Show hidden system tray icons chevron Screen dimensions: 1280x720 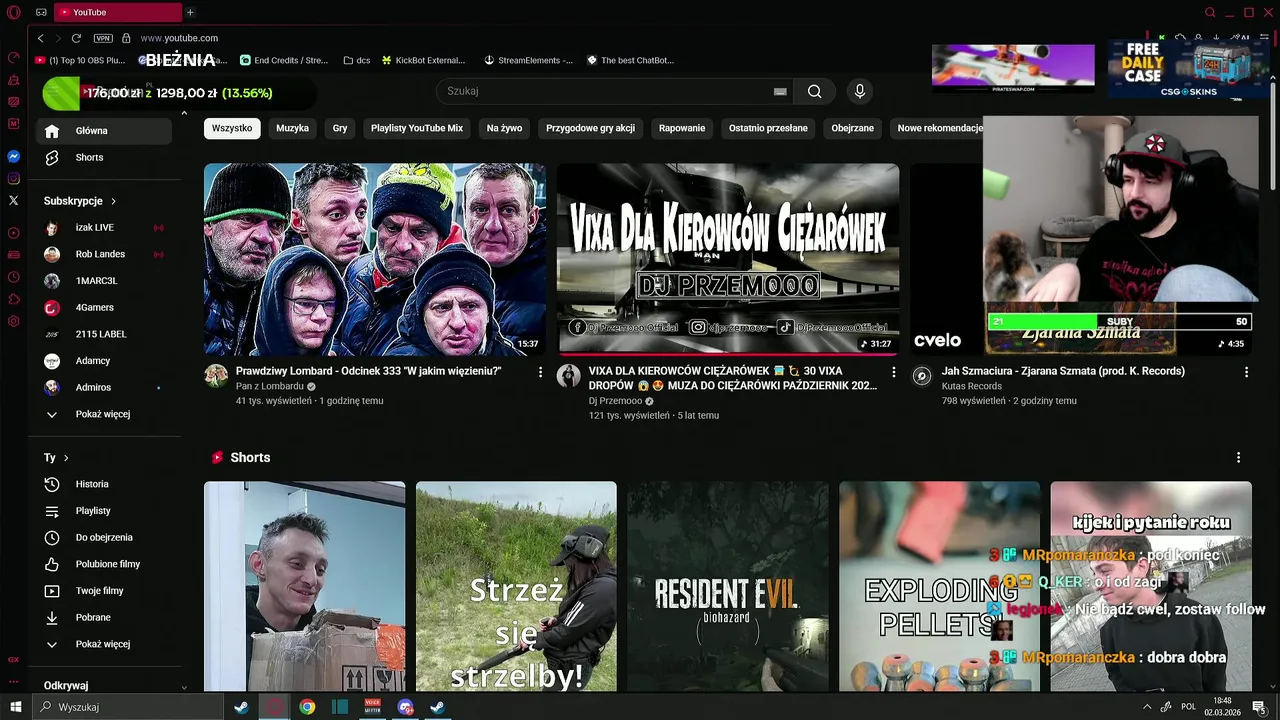tap(1146, 707)
